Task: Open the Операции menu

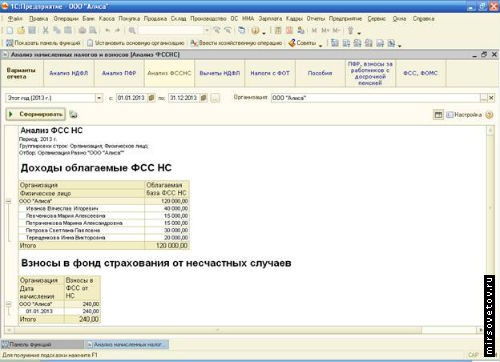Action: 66,19
